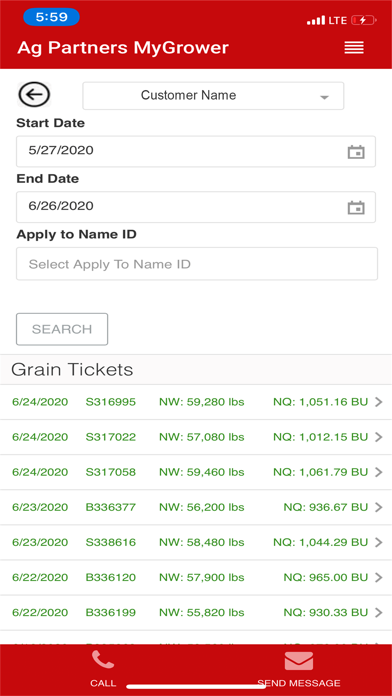Tap the back arrow icon
392x696 pixels.
pyautogui.click(x=34, y=95)
